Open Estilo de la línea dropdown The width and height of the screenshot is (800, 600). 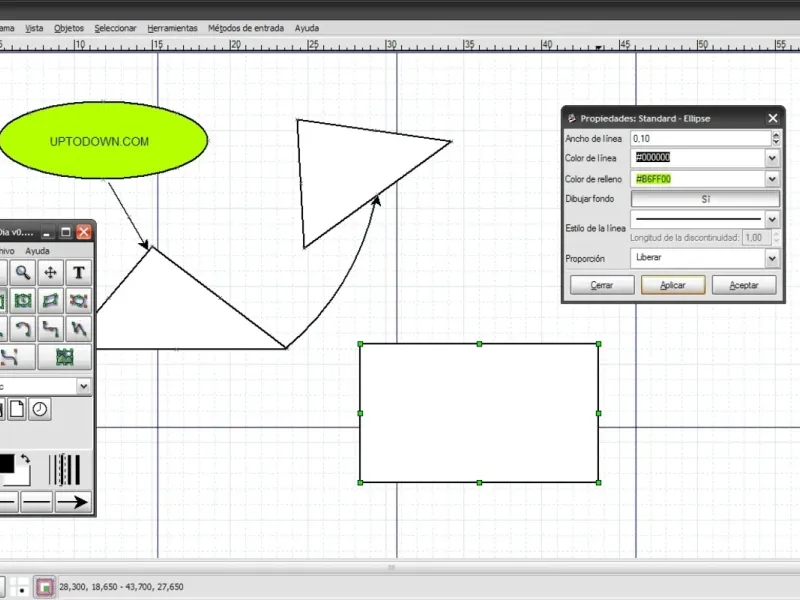point(772,219)
